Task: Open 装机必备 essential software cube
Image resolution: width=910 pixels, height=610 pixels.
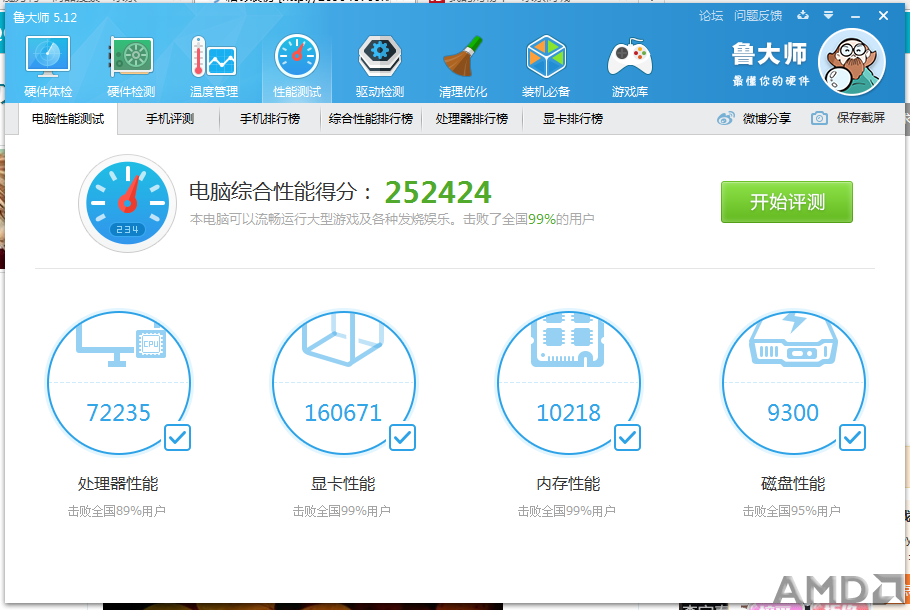Action: click(546, 66)
